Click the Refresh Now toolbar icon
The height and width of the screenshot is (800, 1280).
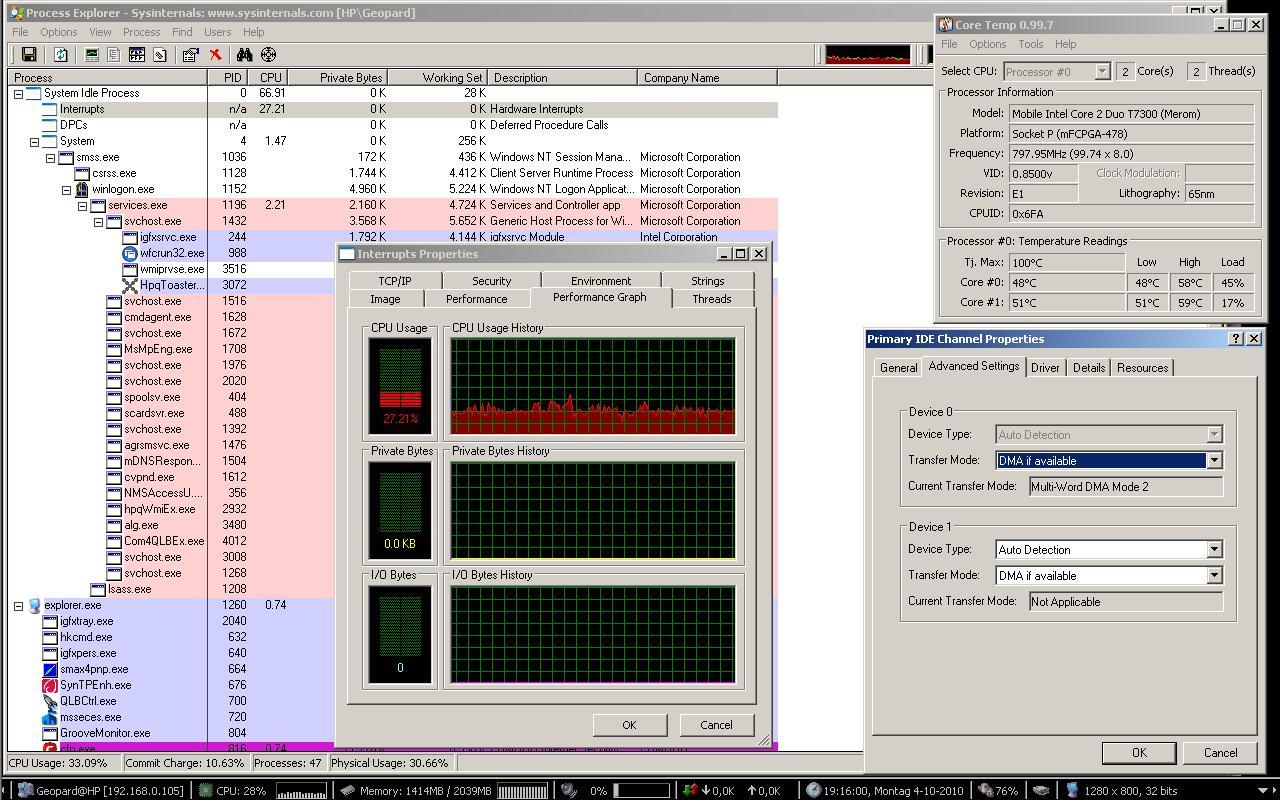tap(61, 55)
